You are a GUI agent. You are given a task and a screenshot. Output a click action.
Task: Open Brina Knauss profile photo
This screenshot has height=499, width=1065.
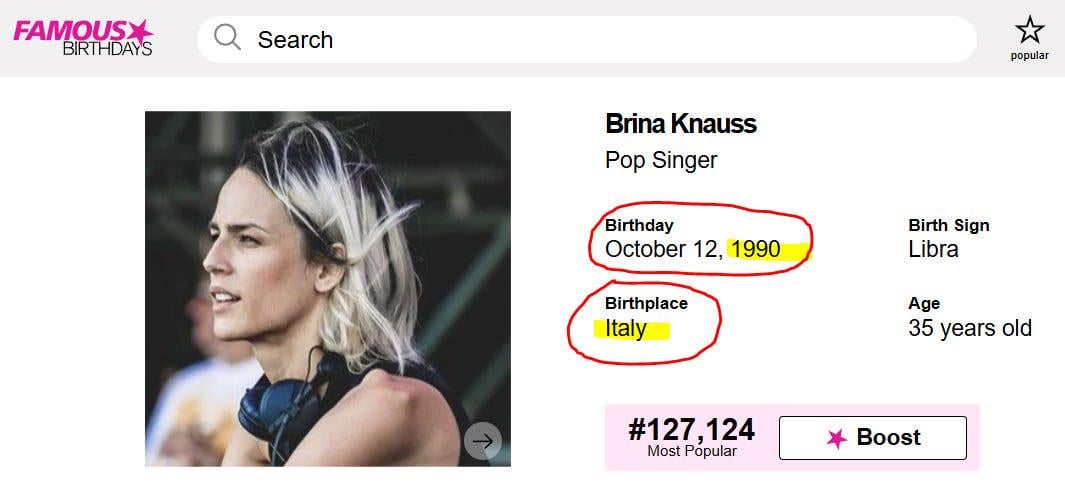[x=327, y=288]
